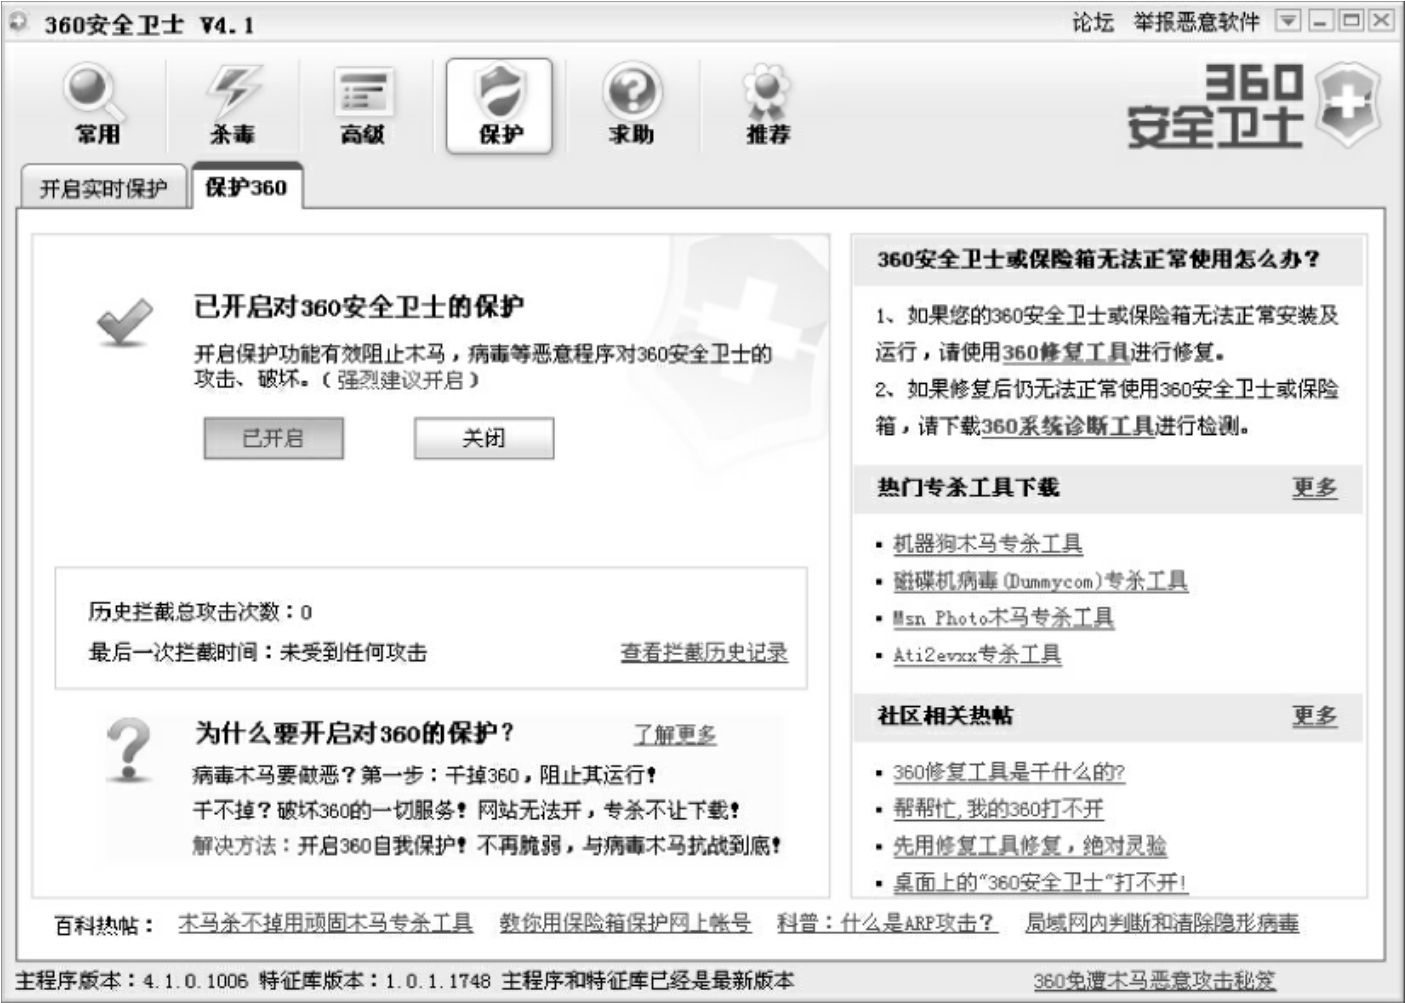Open the 360修复工具 link
The height and width of the screenshot is (1003, 1405).
[1065, 352]
